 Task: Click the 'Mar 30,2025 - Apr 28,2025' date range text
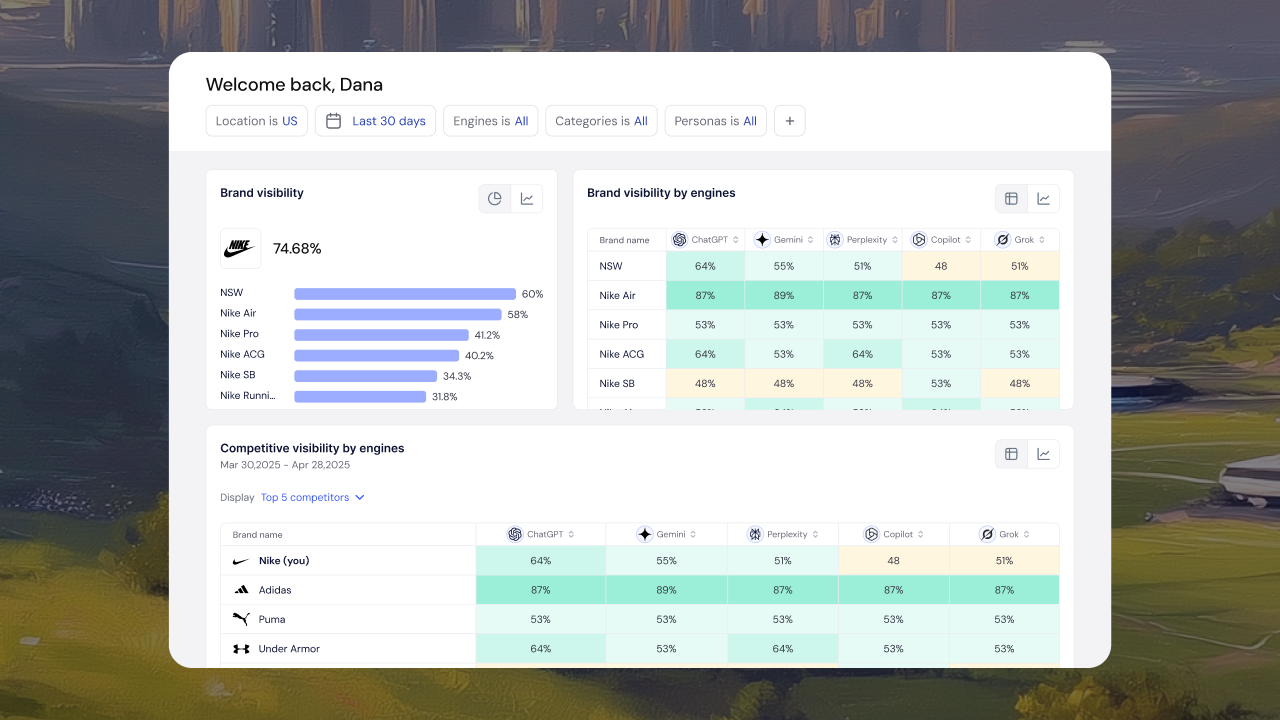pyautogui.click(x=285, y=465)
